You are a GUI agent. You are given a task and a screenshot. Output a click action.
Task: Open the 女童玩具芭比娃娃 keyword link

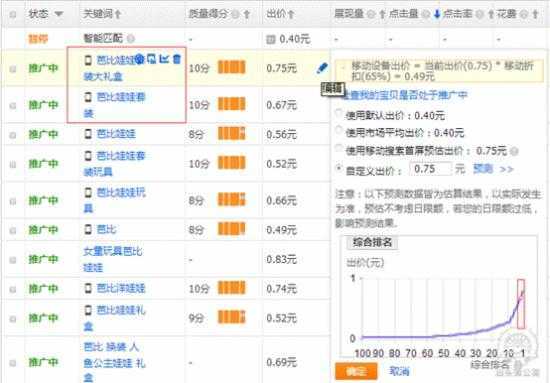coord(113,260)
